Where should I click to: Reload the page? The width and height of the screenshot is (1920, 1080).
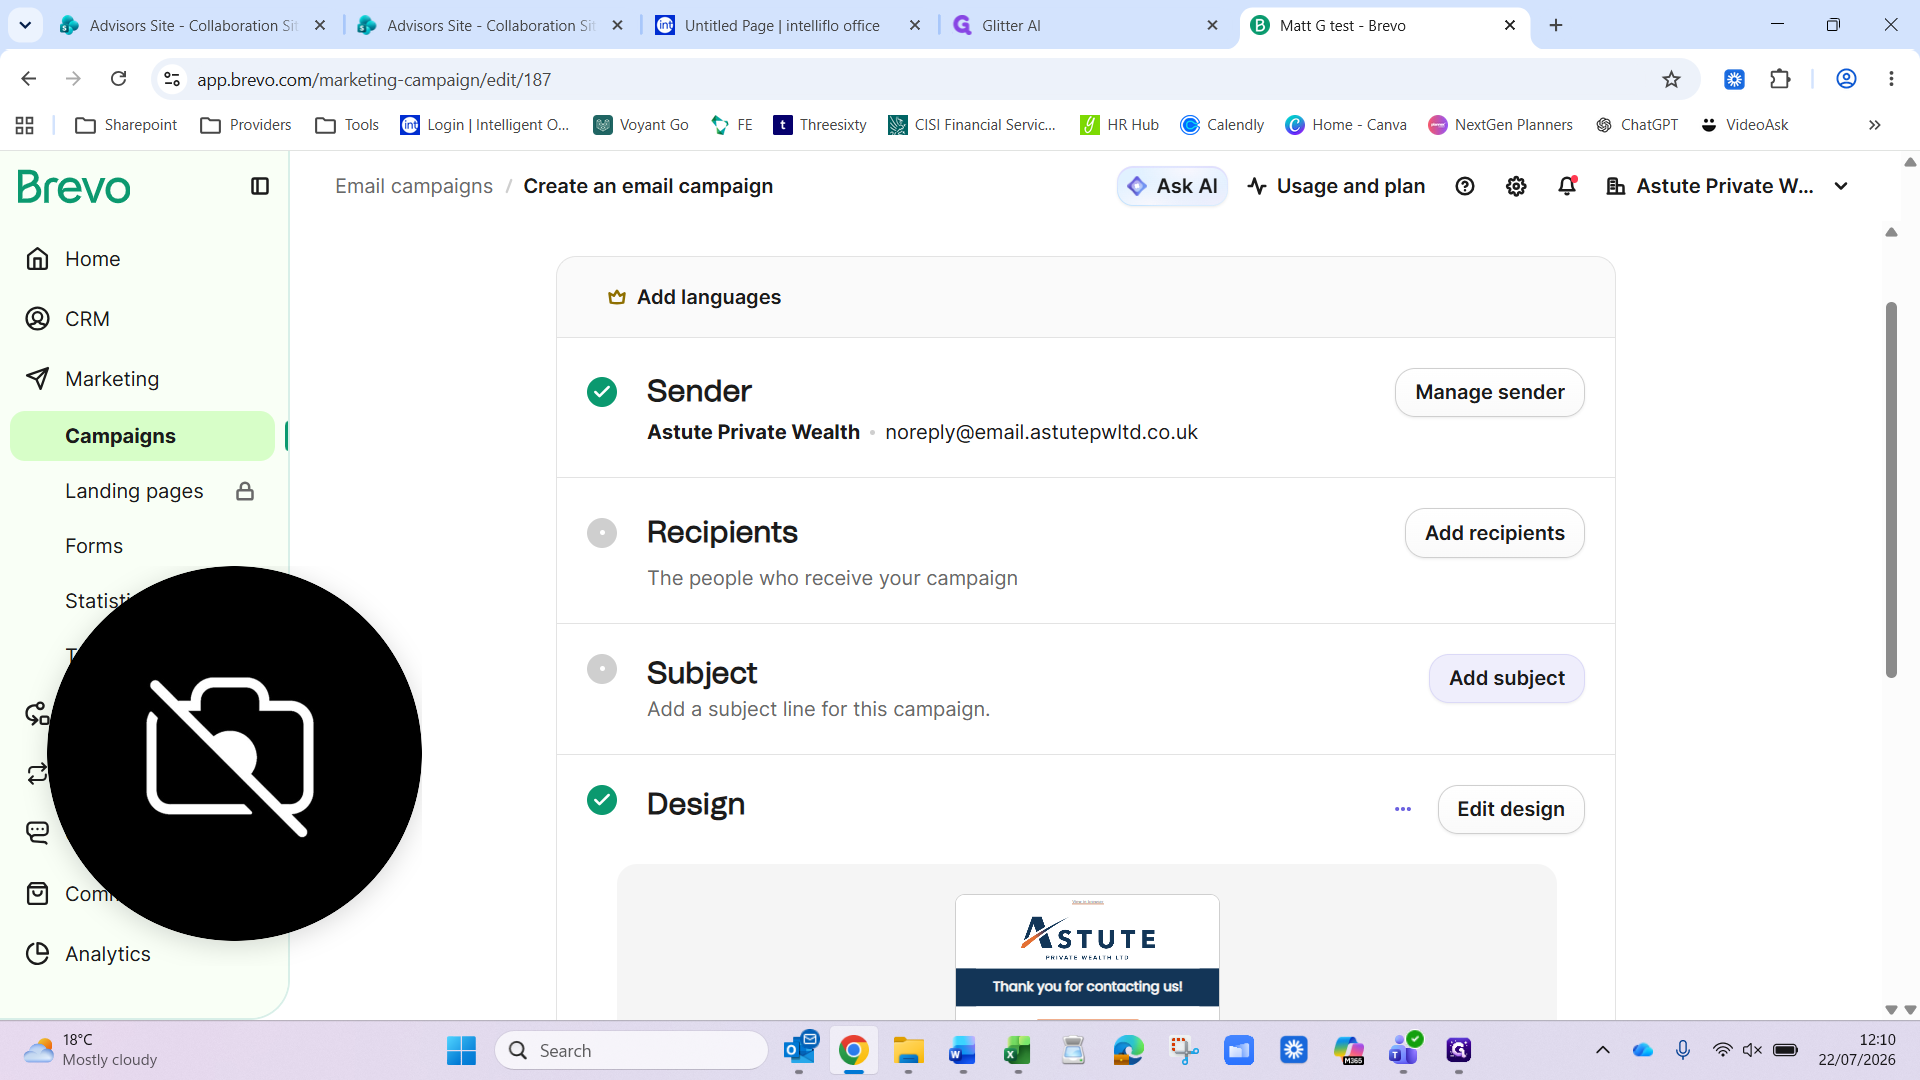tap(118, 79)
